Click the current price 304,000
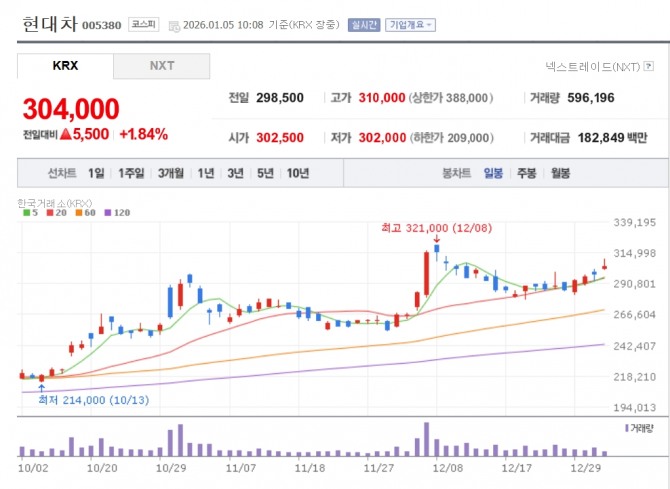This screenshot has width=670, height=489. pyautogui.click(x=71, y=109)
